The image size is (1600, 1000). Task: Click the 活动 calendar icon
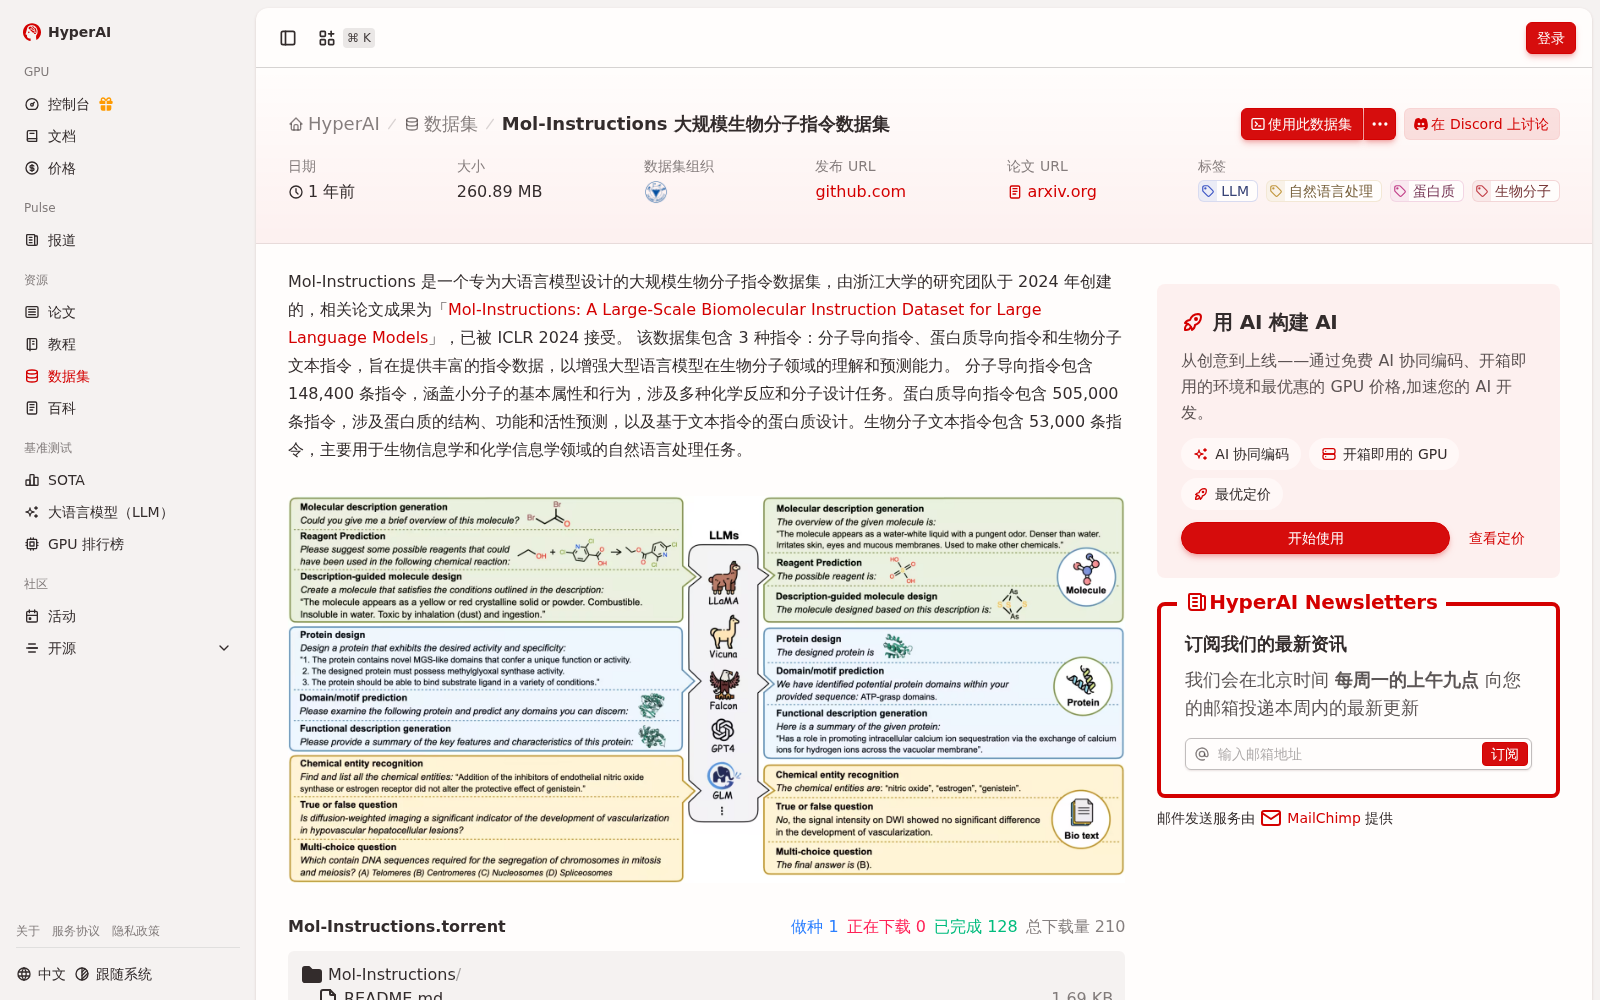[32, 616]
